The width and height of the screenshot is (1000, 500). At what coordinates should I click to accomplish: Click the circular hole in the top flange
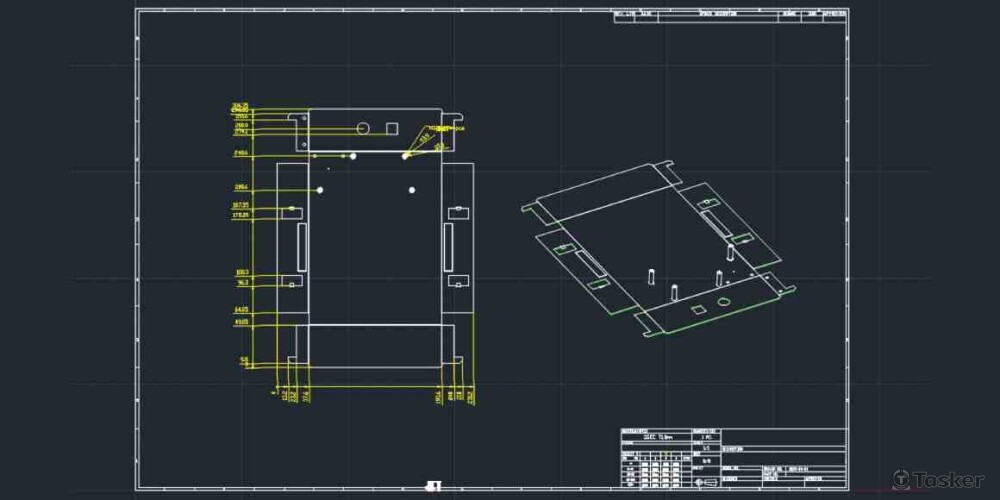click(x=364, y=128)
